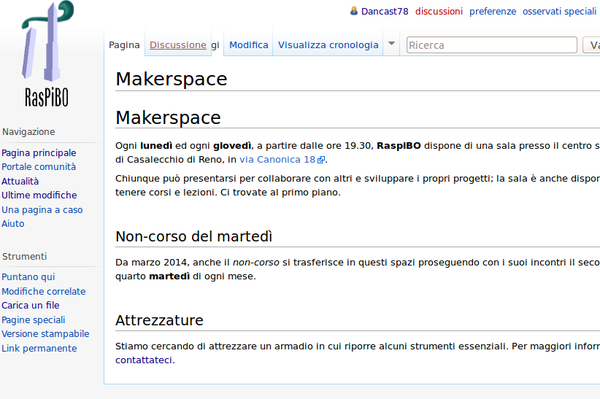Click the Vai button next to search
Image resolution: width=600 pixels, height=399 pixels.
click(x=592, y=45)
